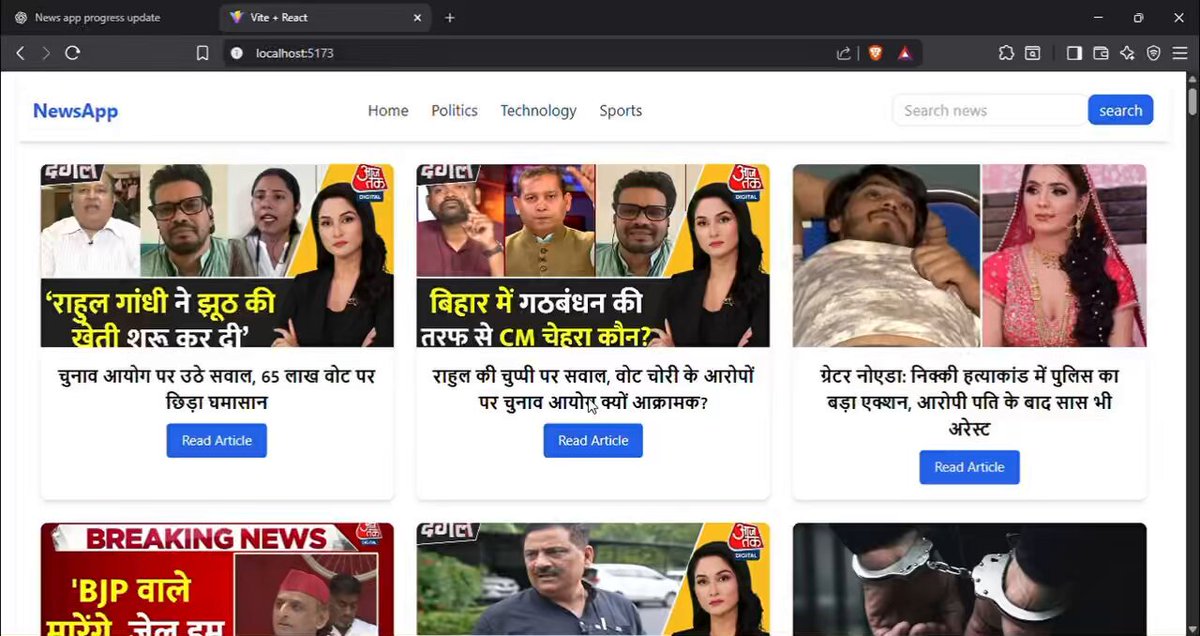Open the tab search window icon in toolbar
The image size is (1200, 636).
(1032, 53)
